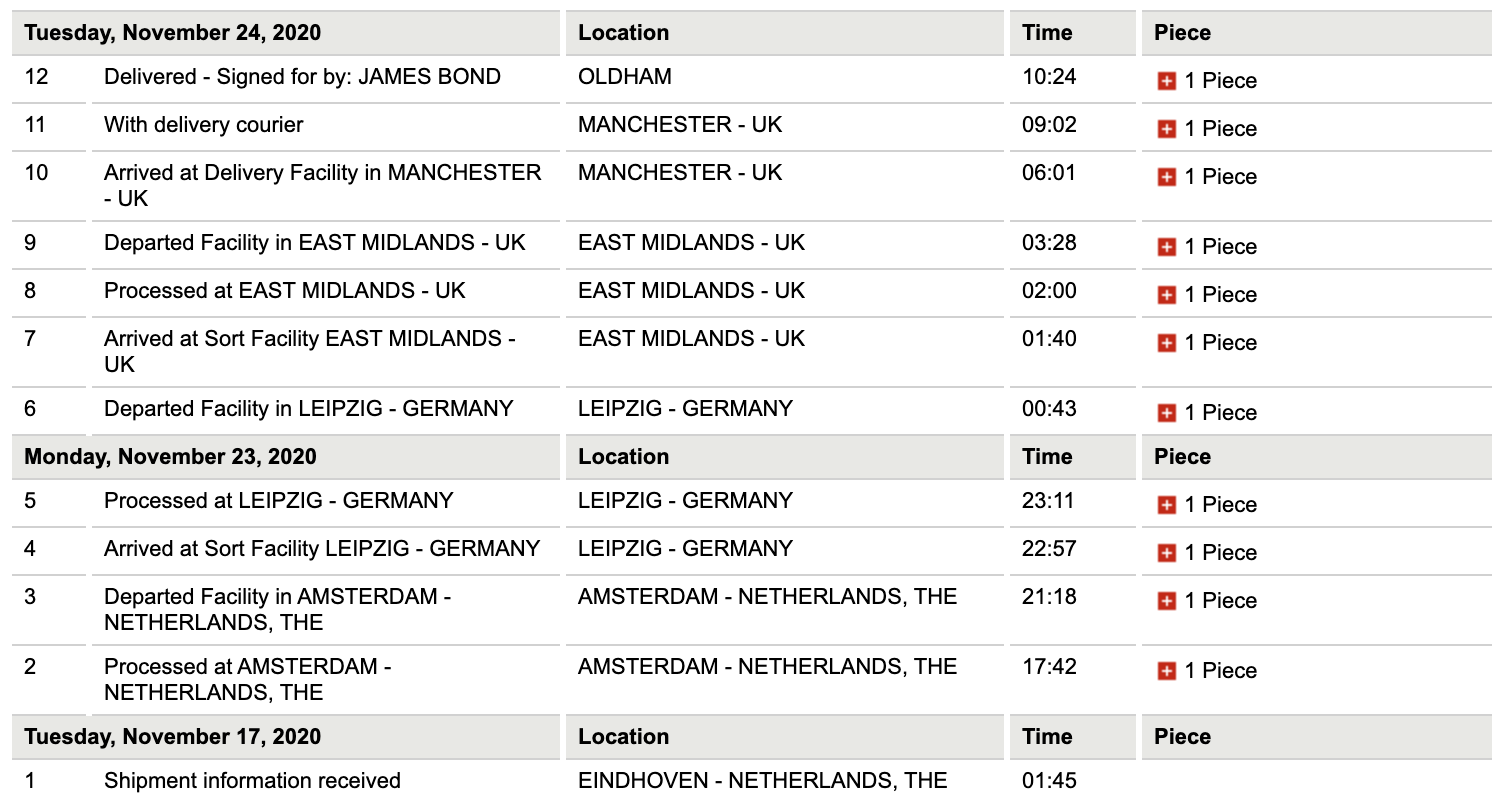Viewport: 1504px width, 810px height.
Task: Click plus icon for Departed Facility East Midlands
Action: (1166, 247)
